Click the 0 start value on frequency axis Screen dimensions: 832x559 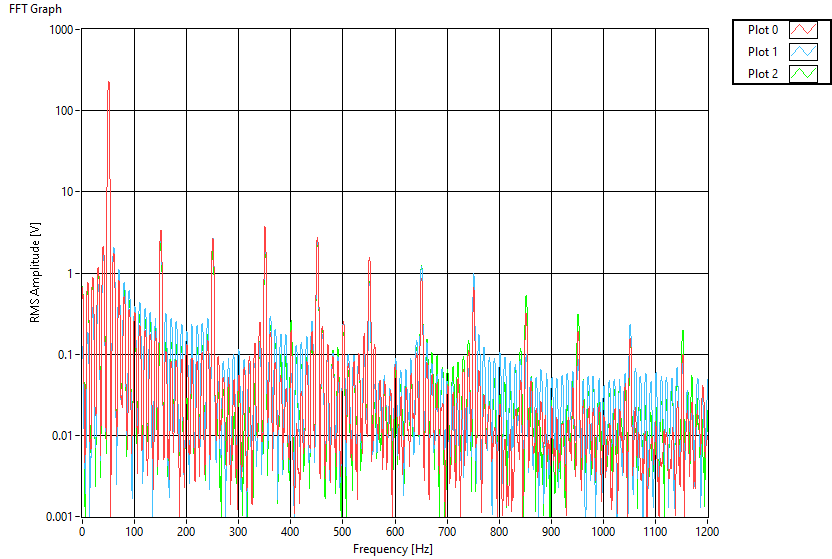click(82, 532)
